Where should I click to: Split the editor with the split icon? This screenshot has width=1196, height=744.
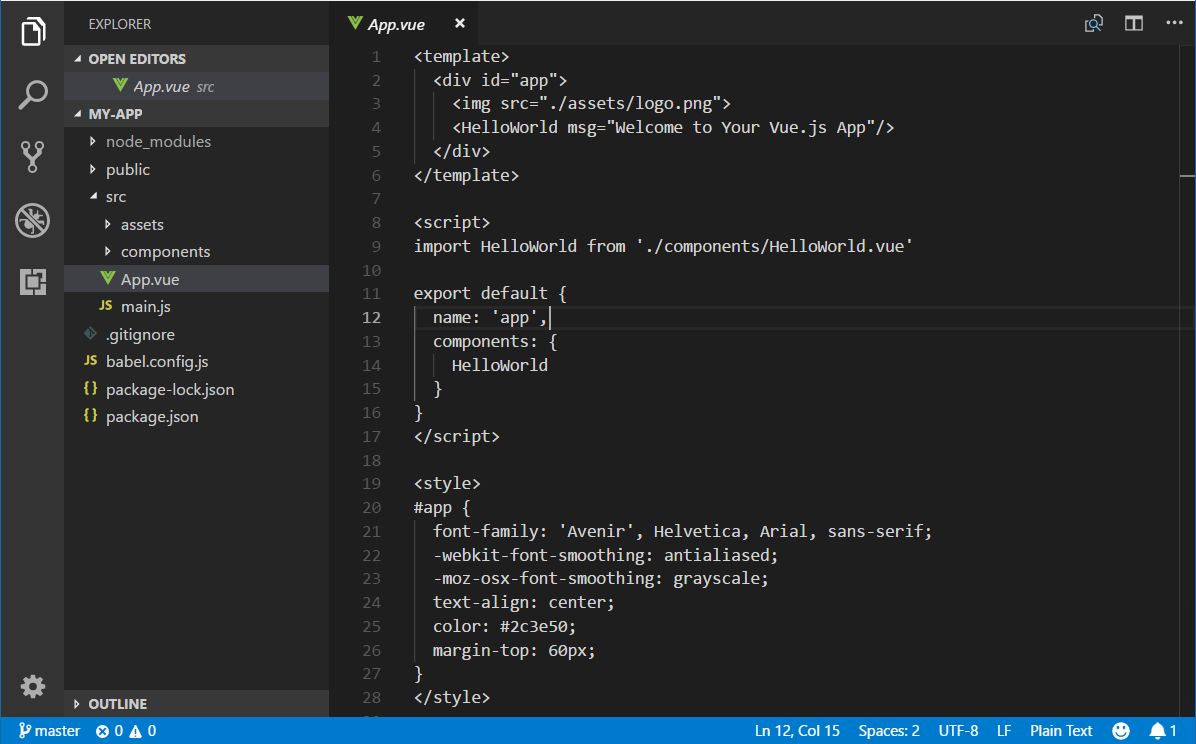1133,24
